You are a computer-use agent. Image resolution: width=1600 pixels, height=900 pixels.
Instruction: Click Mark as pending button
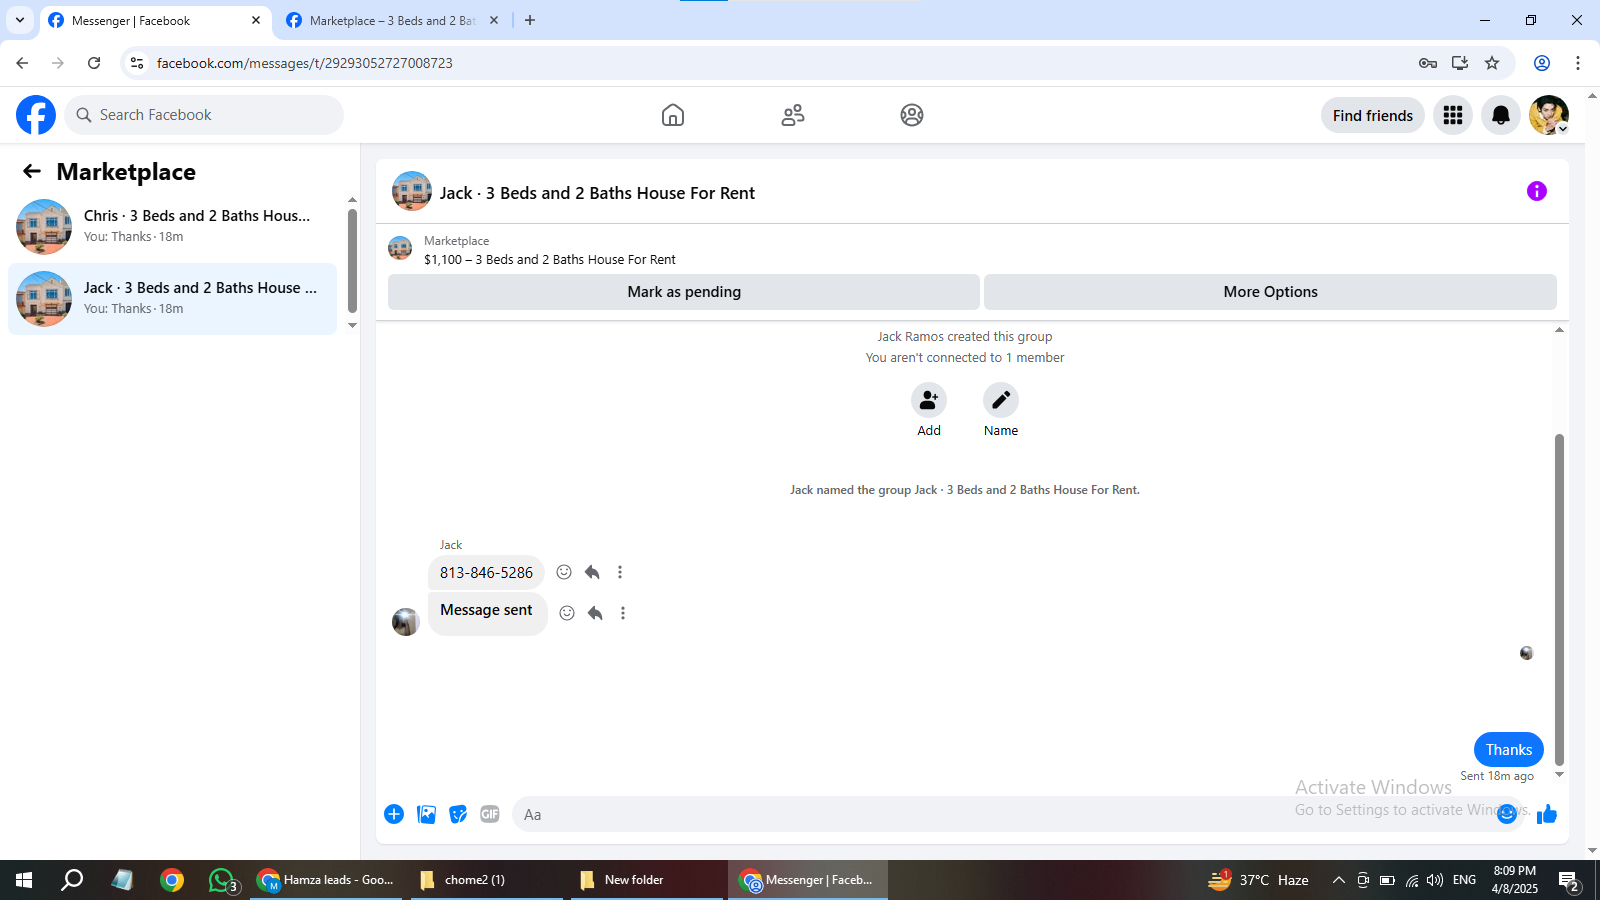point(684,292)
